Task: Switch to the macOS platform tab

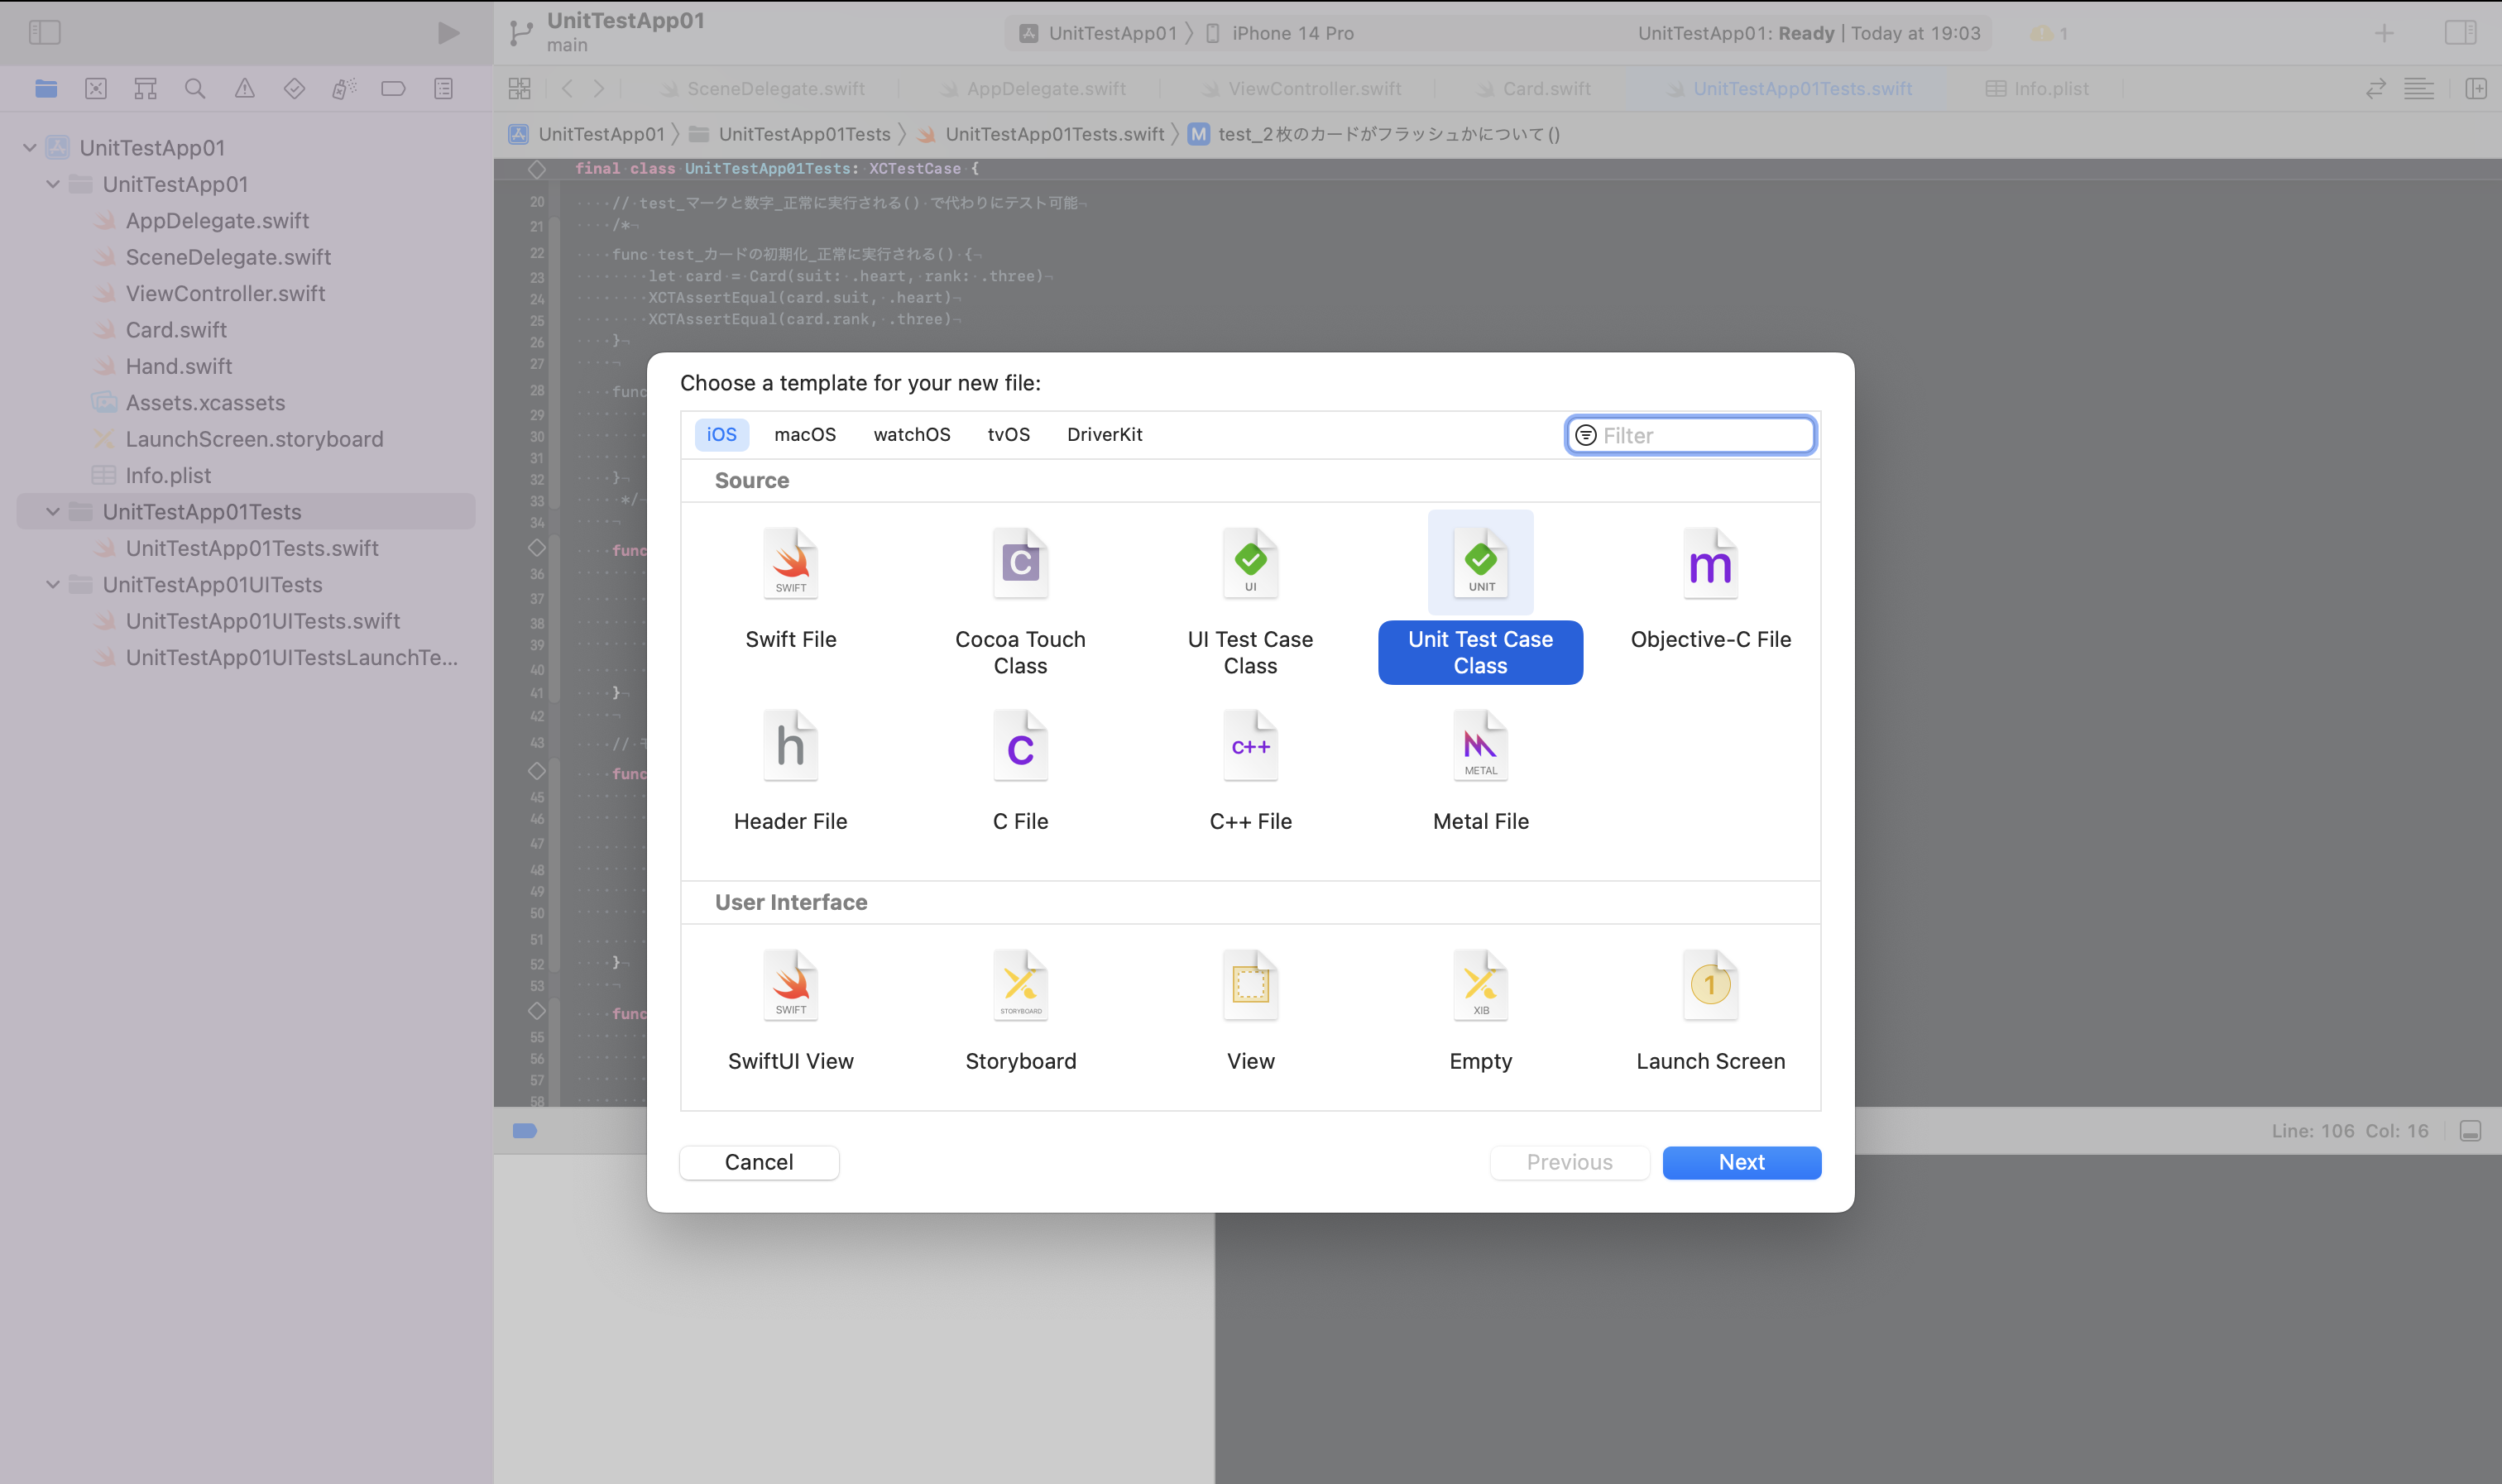Action: pyautogui.click(x=805, y=435)
